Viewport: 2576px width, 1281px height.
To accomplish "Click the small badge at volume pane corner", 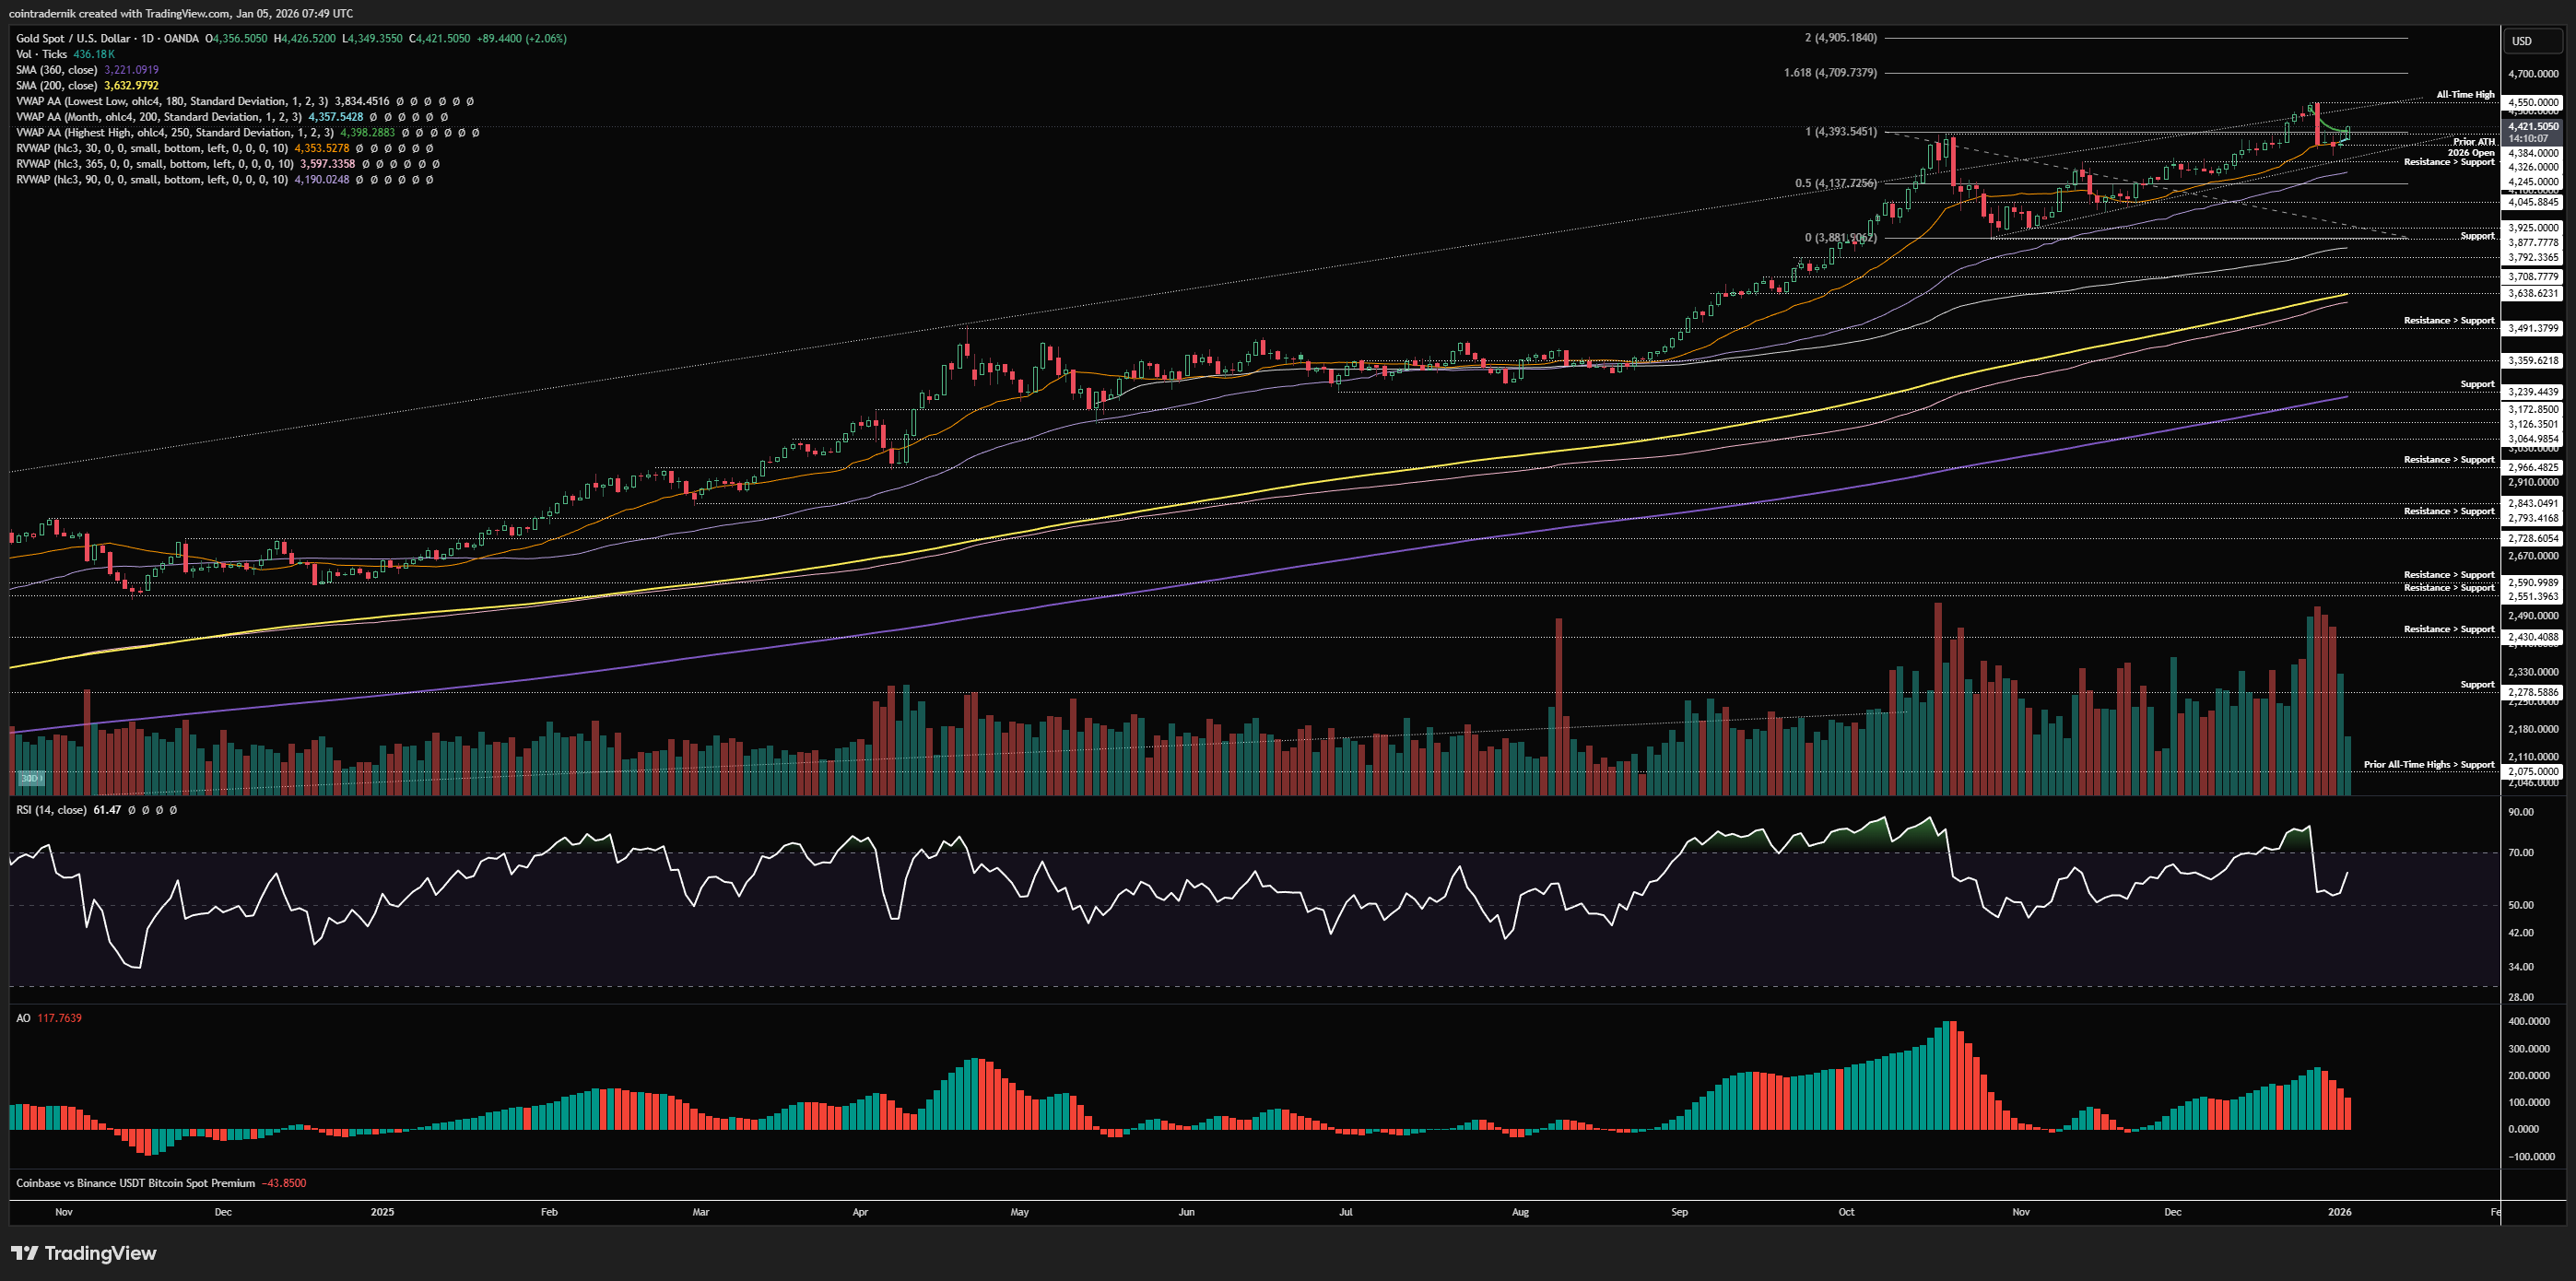I will pyautogui.click(x=30, y=778).
